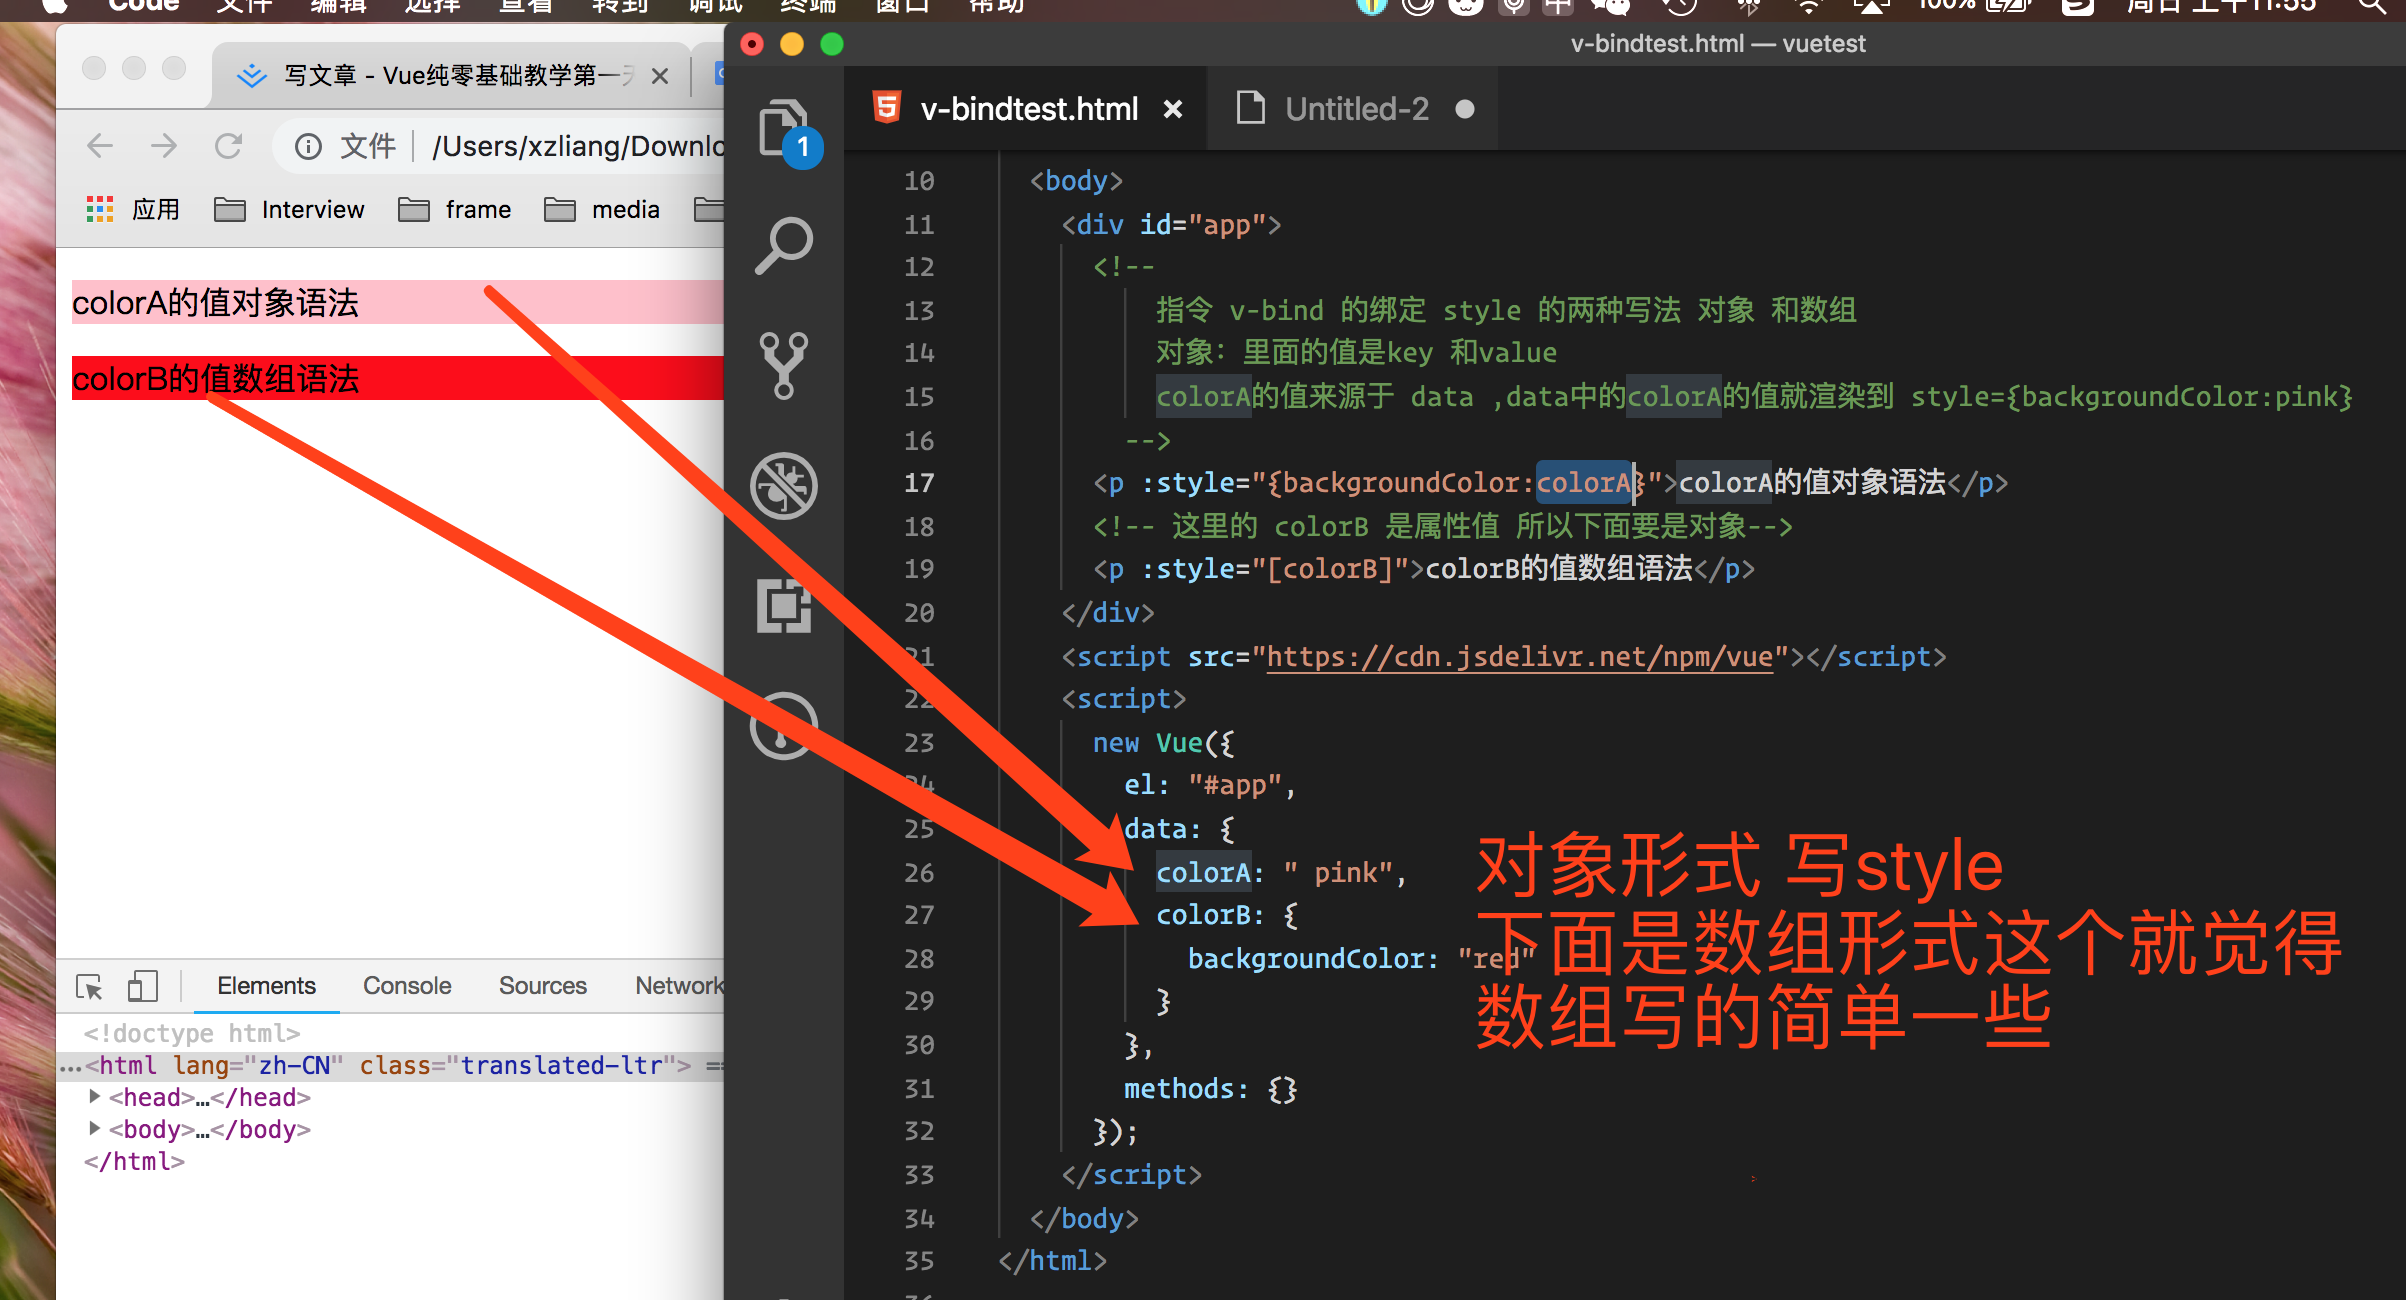
Task: Click the cdn.jsdelivr.net vue script link
Action: (x=1519, y=657)
